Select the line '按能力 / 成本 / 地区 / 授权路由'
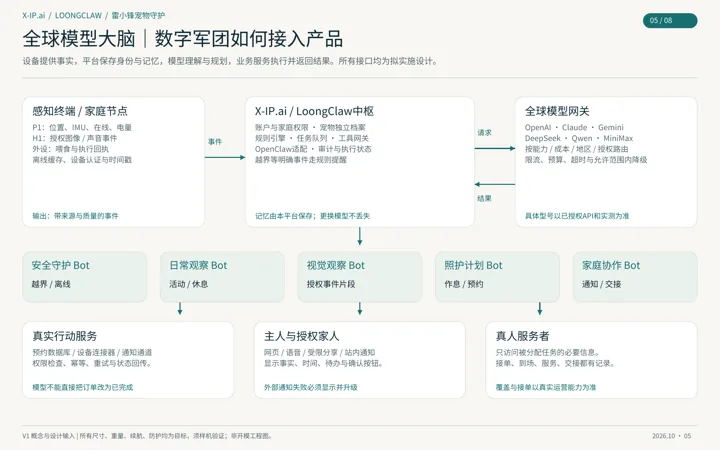The width and height of the screenshot is (720, 450). (x=577, y=149)
